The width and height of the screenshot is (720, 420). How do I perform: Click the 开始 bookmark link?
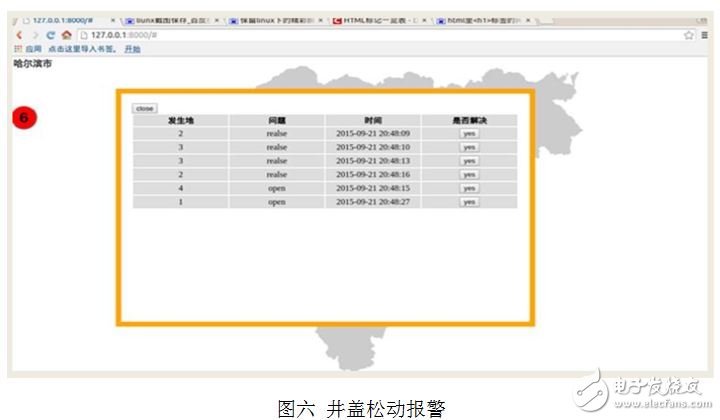(x=133, y=48)
